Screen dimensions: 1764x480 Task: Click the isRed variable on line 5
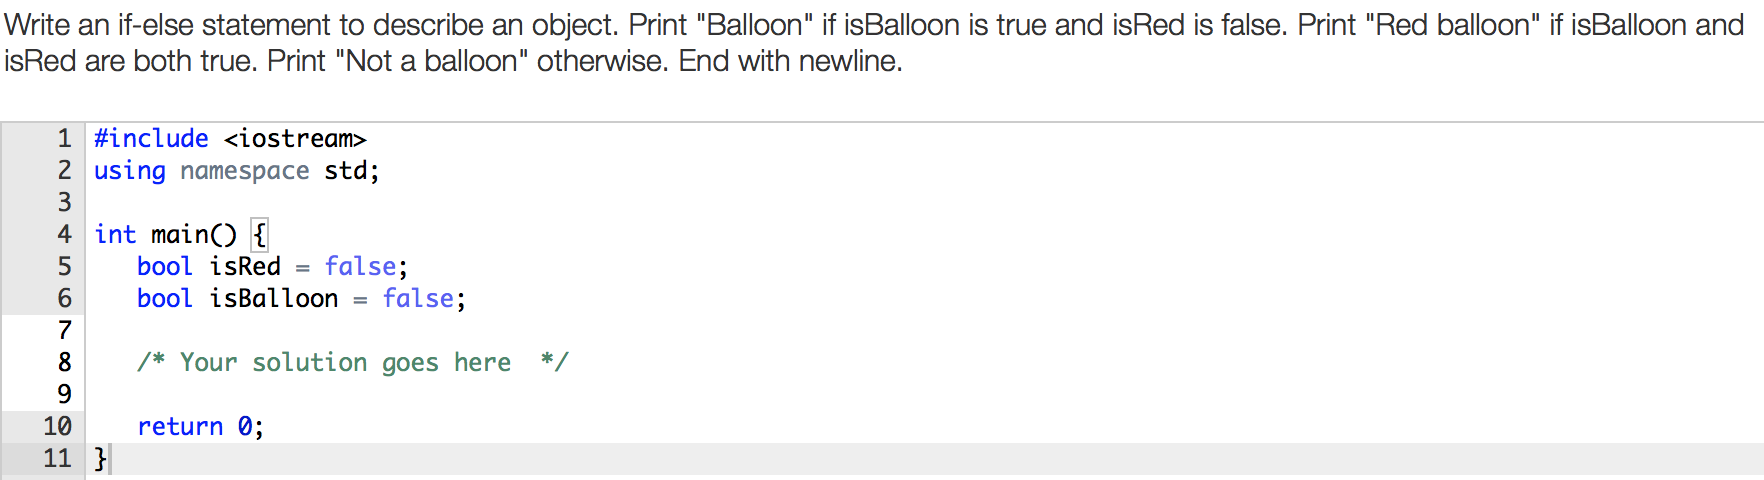244,267
